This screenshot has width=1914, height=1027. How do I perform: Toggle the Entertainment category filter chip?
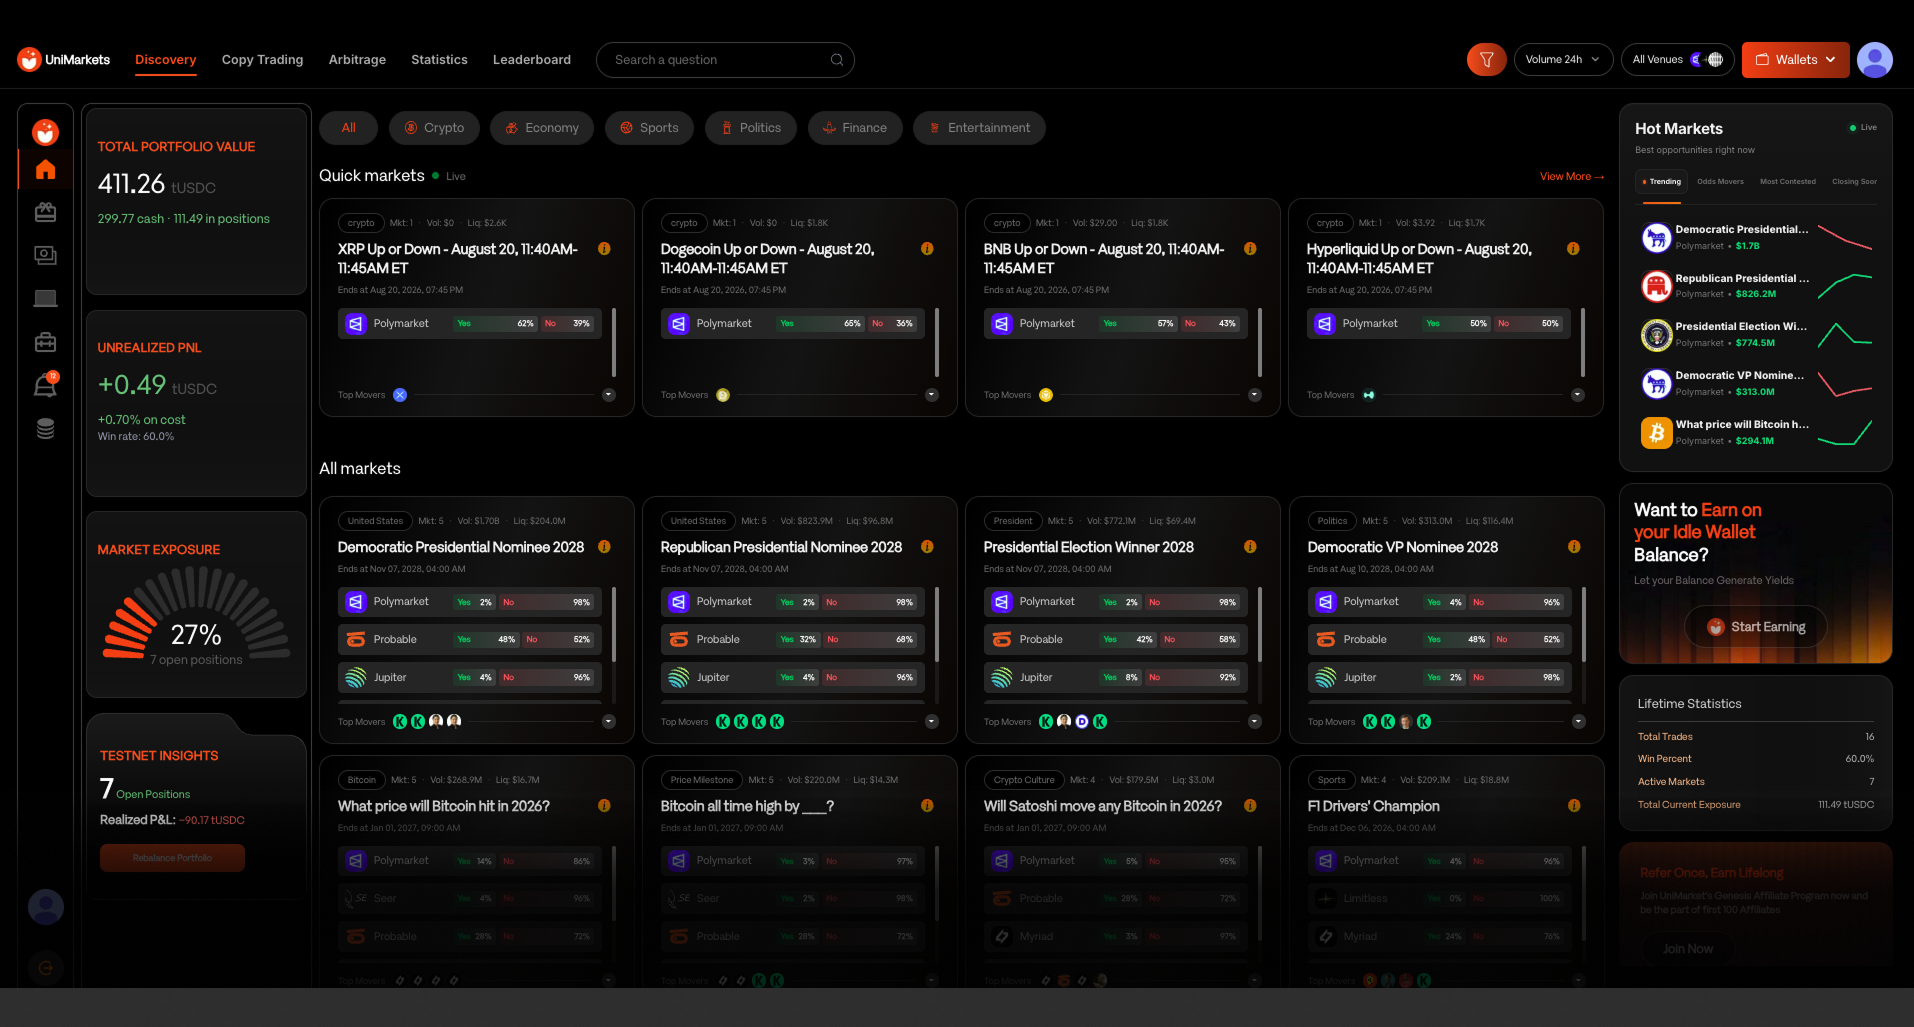coord(979,128)
